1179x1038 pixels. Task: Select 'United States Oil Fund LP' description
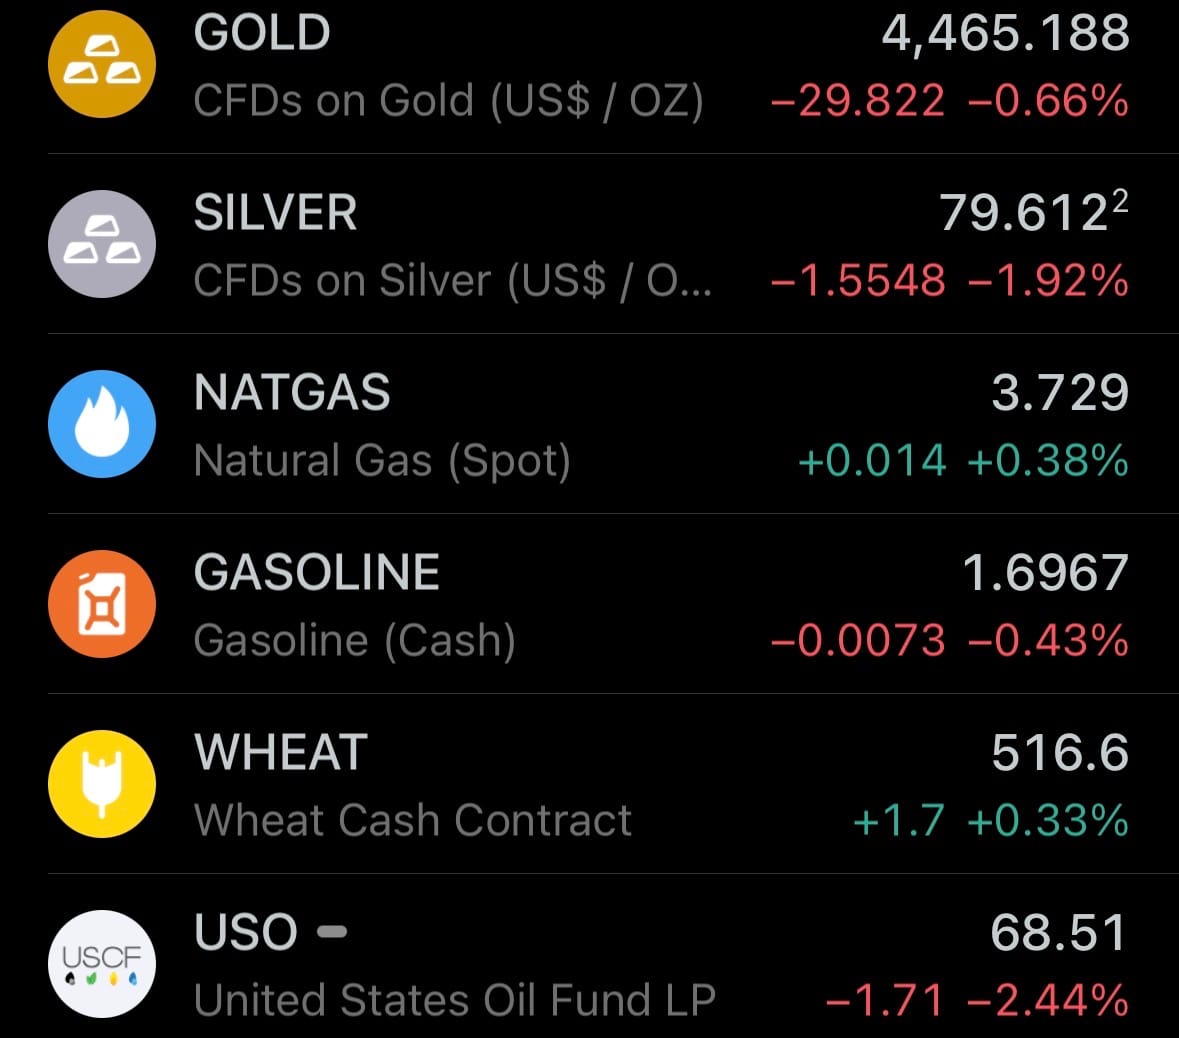click(455, 1000)
